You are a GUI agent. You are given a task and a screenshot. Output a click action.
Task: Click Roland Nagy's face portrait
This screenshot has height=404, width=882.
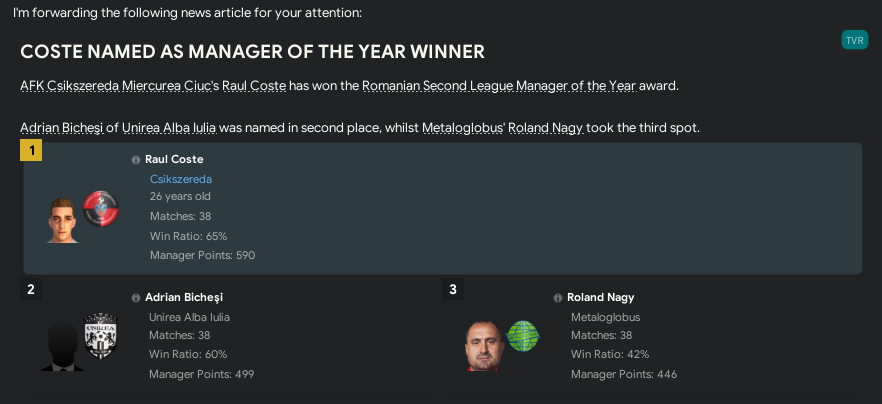(484, 345)
